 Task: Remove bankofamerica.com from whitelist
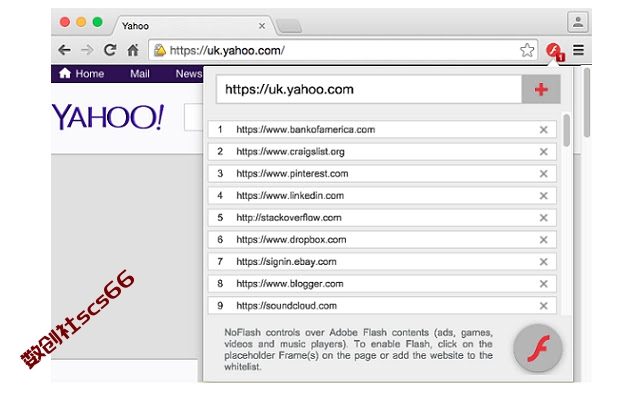(x=543, y=130)
